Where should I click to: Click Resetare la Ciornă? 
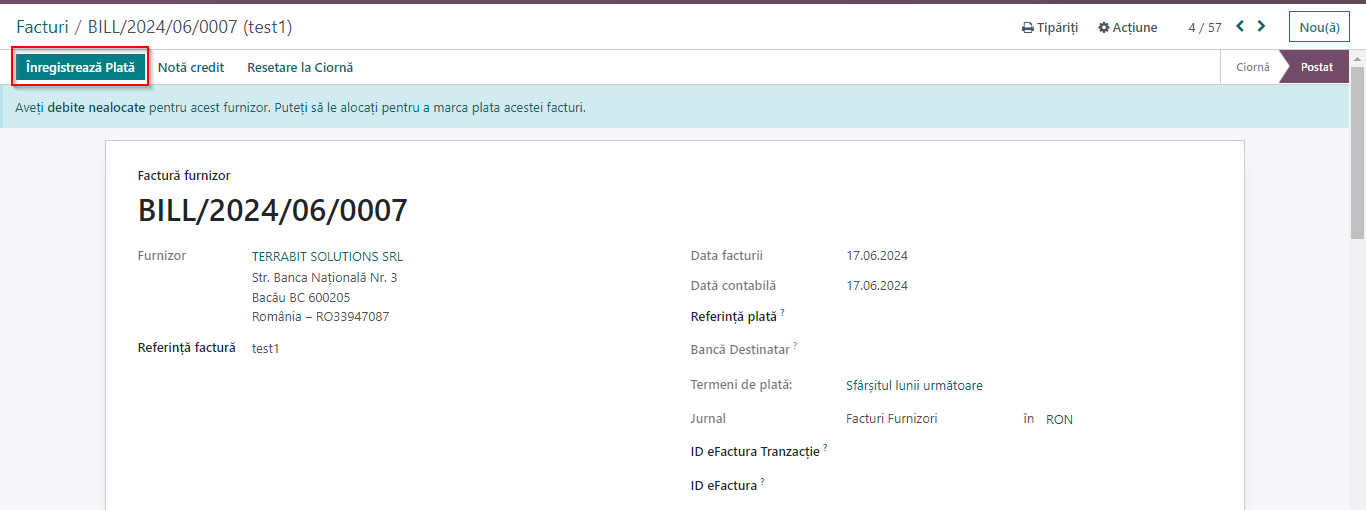300,67
